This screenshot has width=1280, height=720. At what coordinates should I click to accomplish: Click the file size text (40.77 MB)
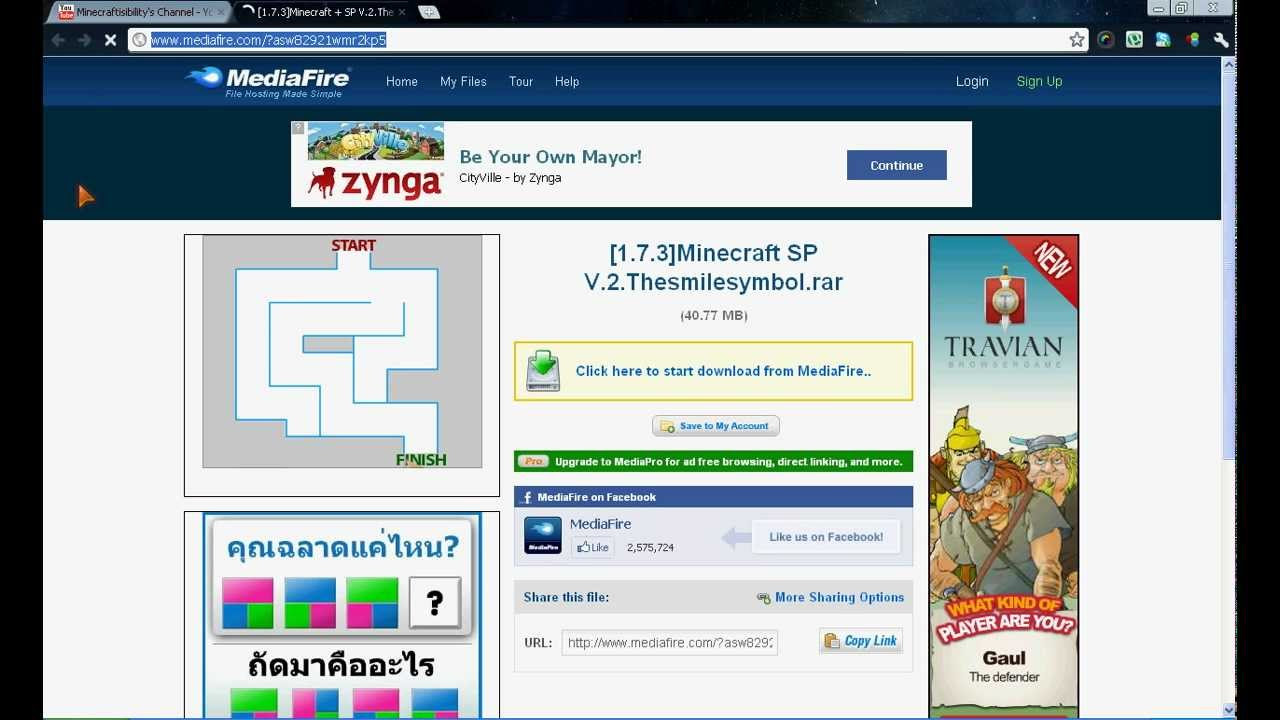(x=714, y=315)
